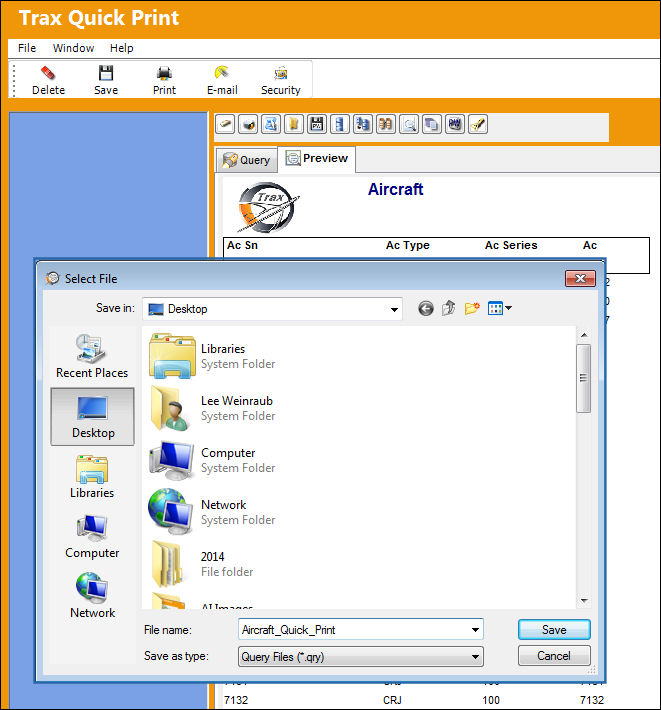Click the printer icon in the report toolbar
The width and height of the screenshot is (661, 710).
(x=248, y=124)
